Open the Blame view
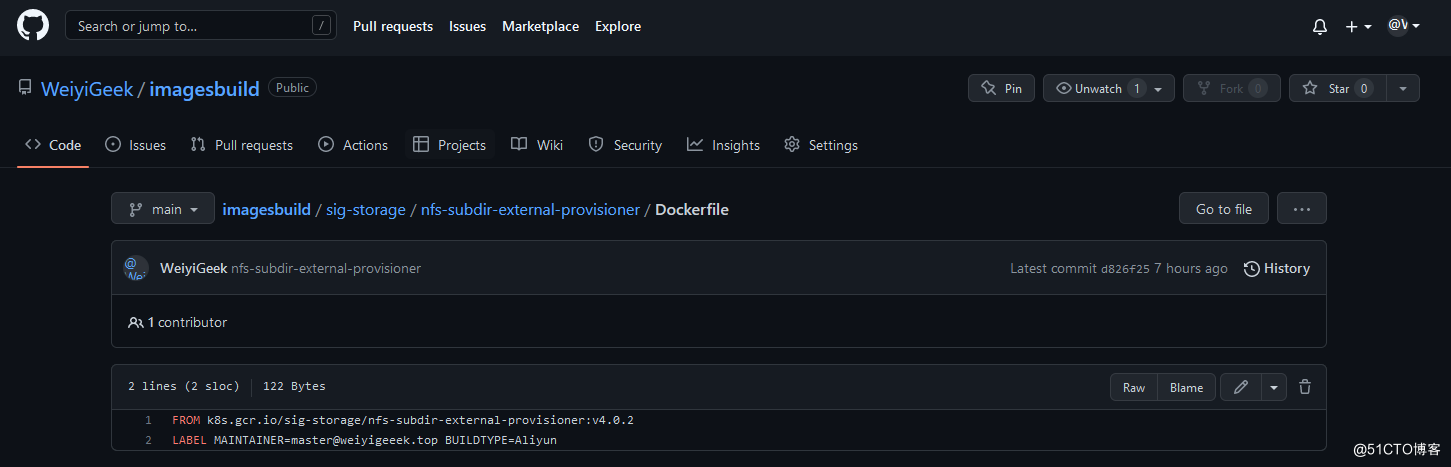 pyautogui.click(x=1187, y=387)
